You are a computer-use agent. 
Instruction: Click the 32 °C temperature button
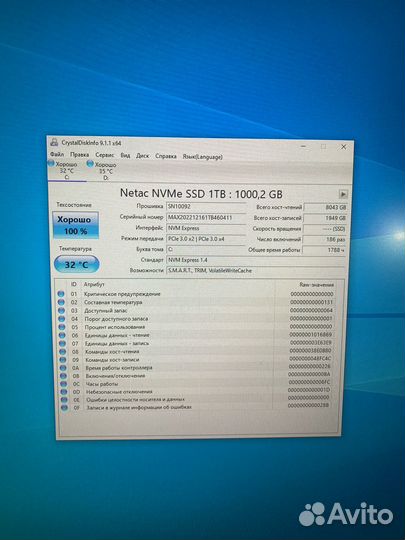[76, 264]
